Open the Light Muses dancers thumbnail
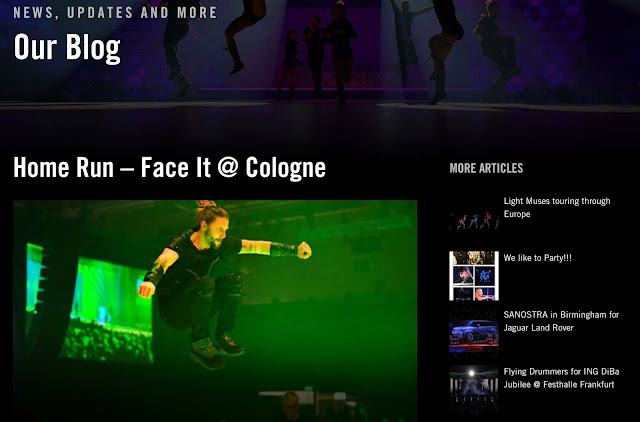The width and height of the screenshot is (640, 422). 474,219
